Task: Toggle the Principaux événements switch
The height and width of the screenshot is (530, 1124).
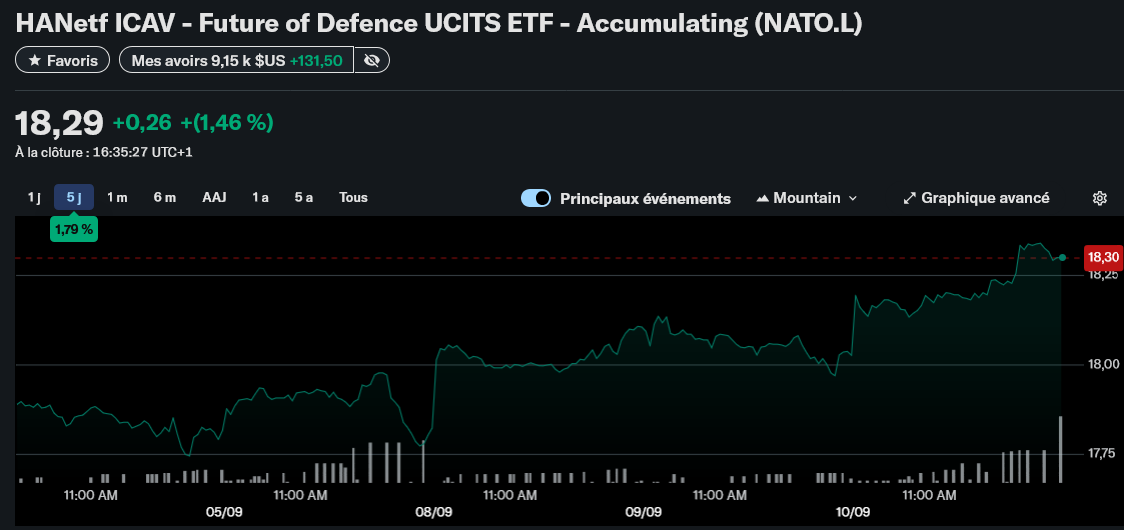Action: point(536,198)
